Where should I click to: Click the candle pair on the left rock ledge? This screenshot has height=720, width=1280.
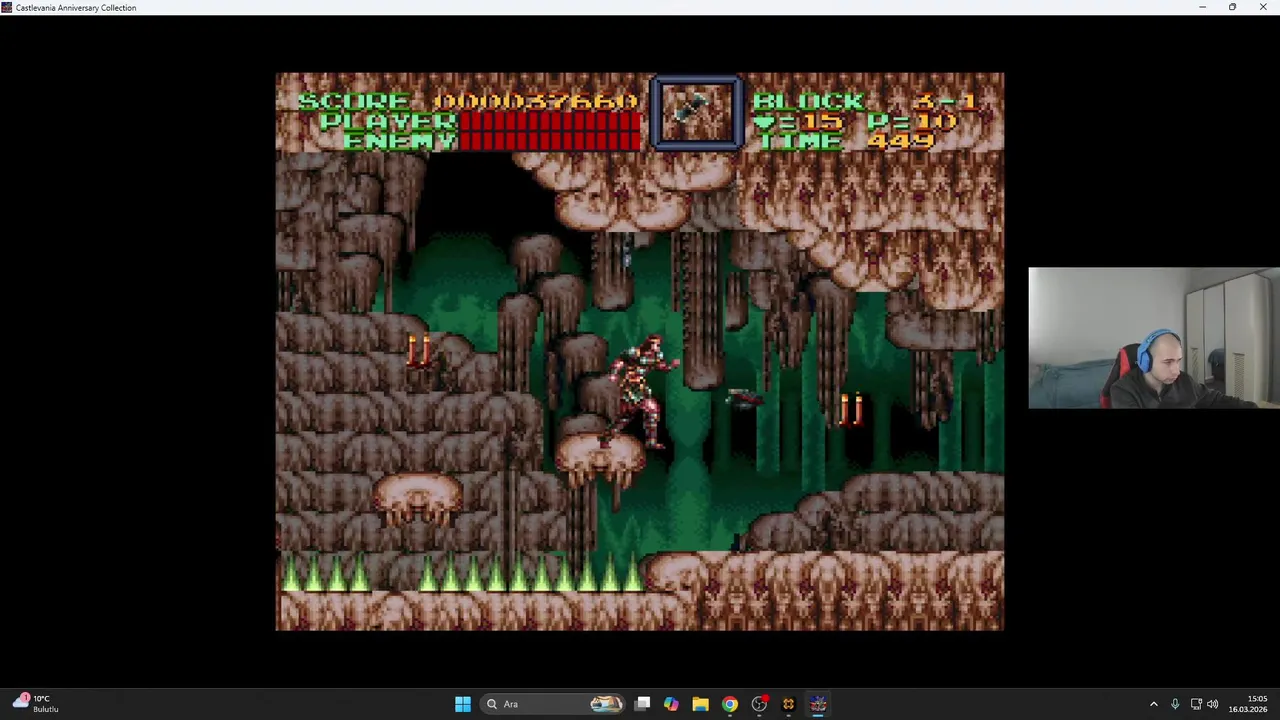tap(419, 351)
